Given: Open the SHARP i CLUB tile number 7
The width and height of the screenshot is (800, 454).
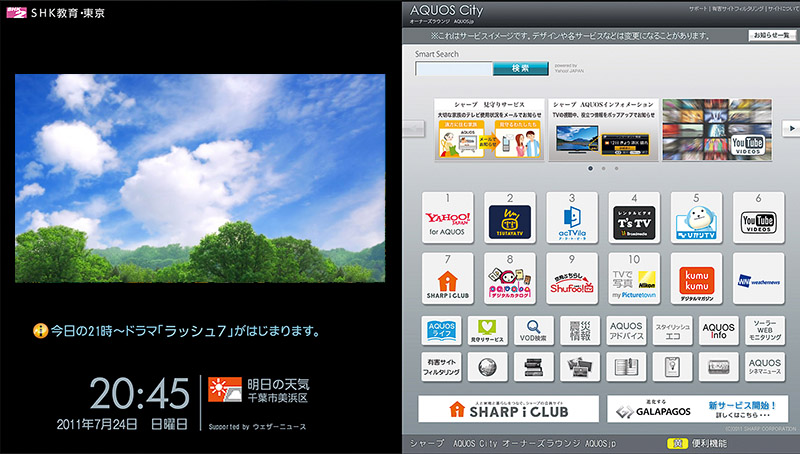Looking at the screenshot, I should (447, 279).
